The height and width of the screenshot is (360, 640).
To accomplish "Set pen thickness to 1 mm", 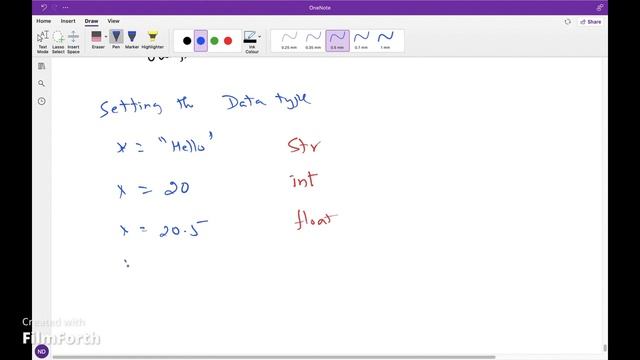I will [385, 41].
